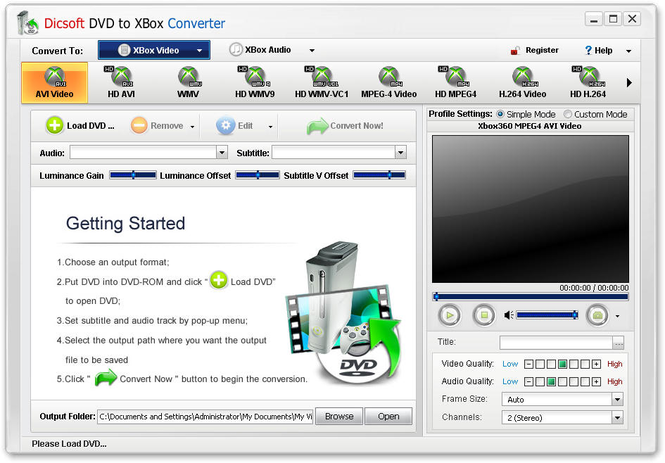
Task: Open the Edit dropdown arrow
Action: point(270,126)
